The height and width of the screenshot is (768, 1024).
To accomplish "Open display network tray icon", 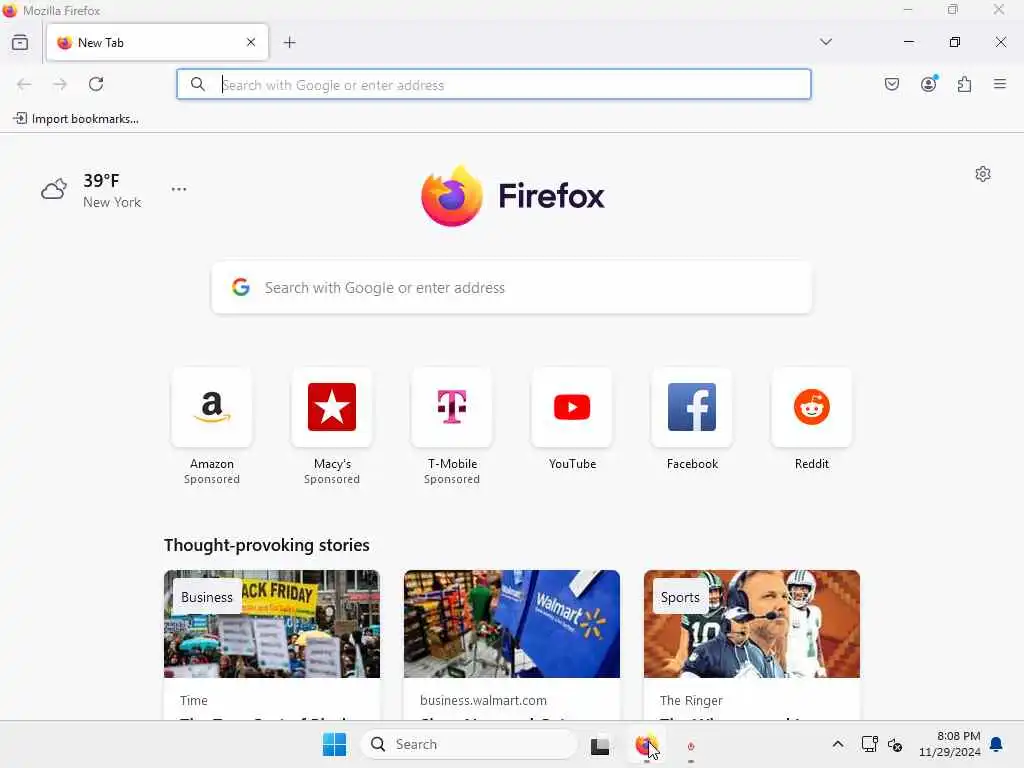I will coord(869,744).
